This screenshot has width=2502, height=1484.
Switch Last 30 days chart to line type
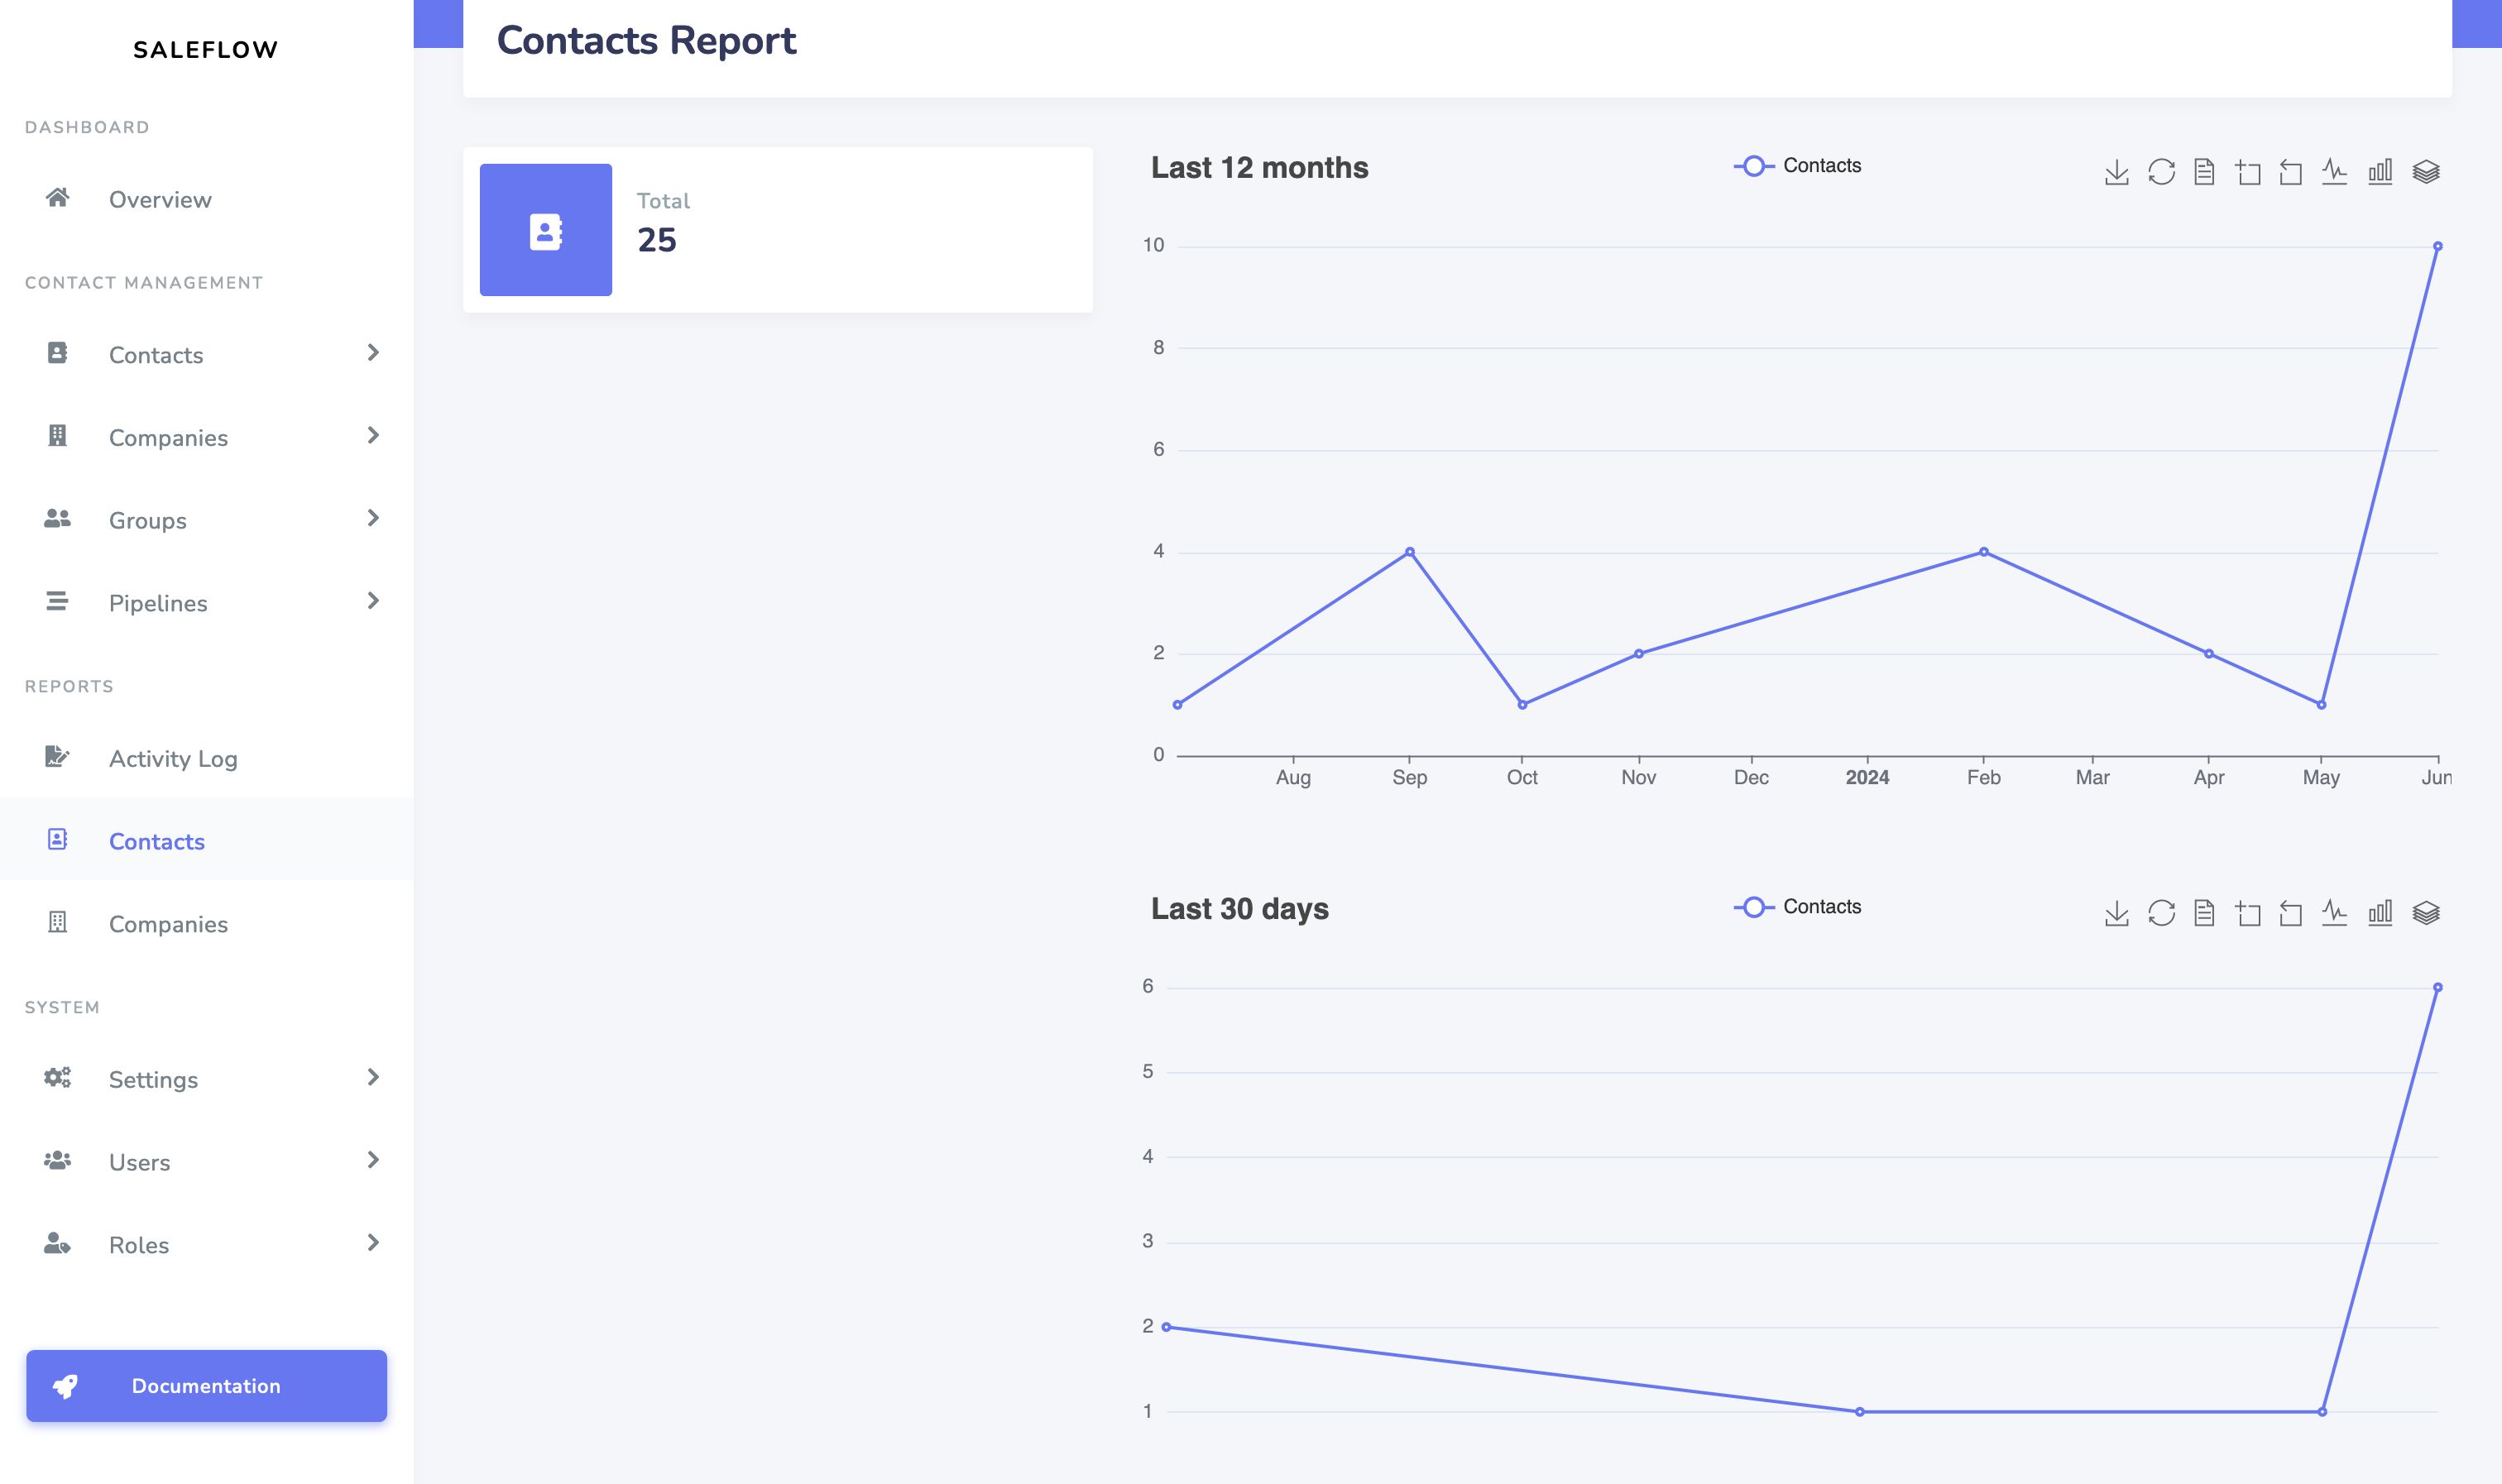point(2334,912)
